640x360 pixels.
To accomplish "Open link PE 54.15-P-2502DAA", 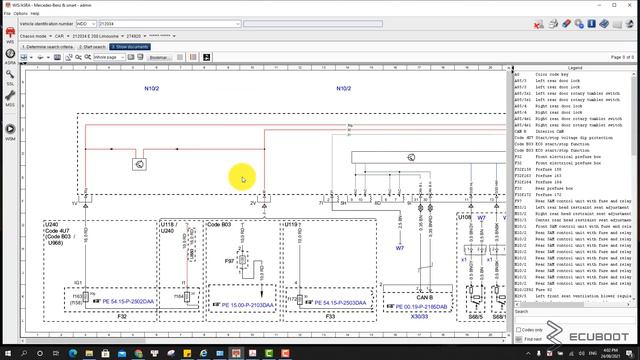I will click(x=128, y=302).
